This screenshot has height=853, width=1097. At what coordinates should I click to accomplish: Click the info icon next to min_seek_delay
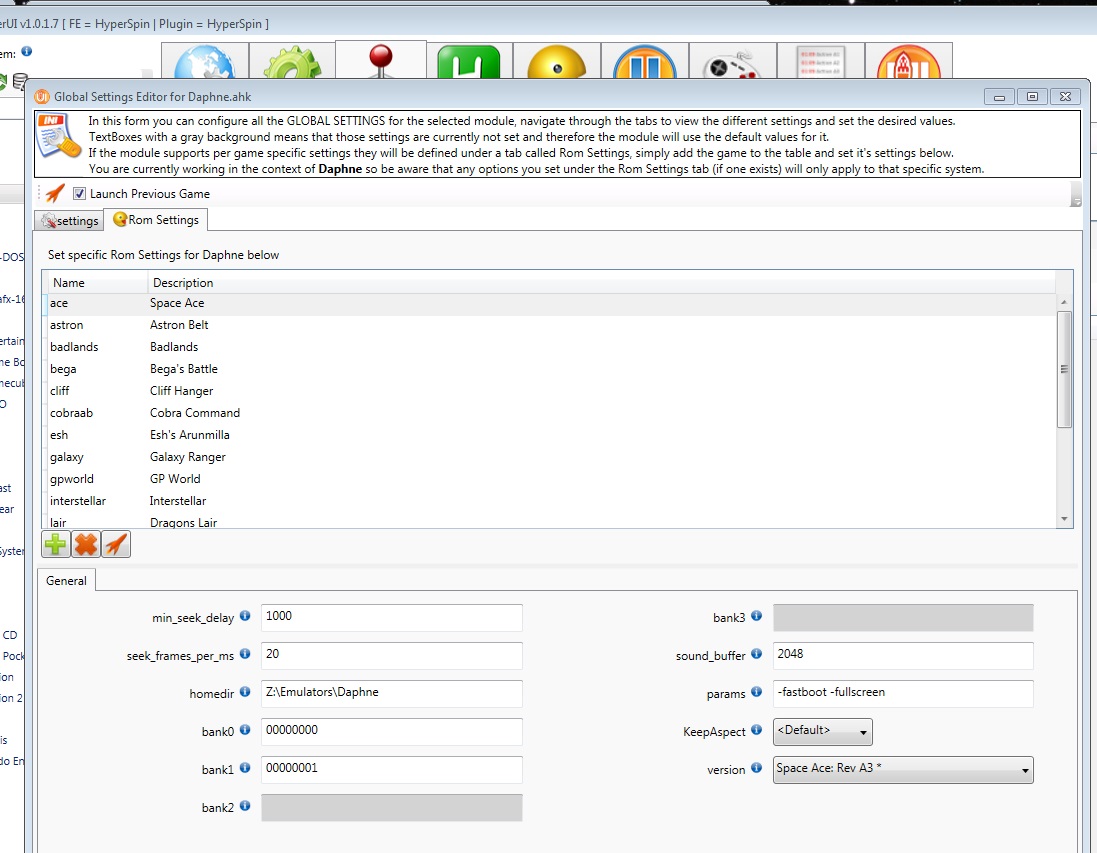coord(245,617)
